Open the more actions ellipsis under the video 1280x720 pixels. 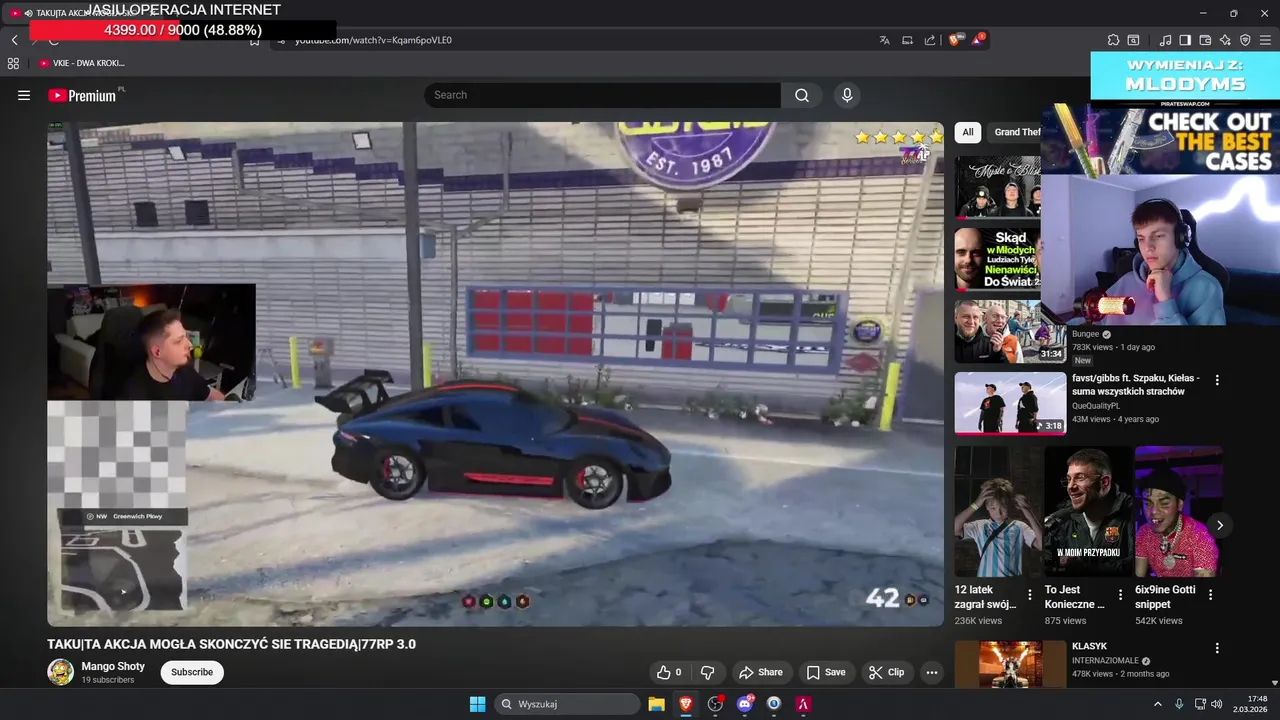point(932,672)
